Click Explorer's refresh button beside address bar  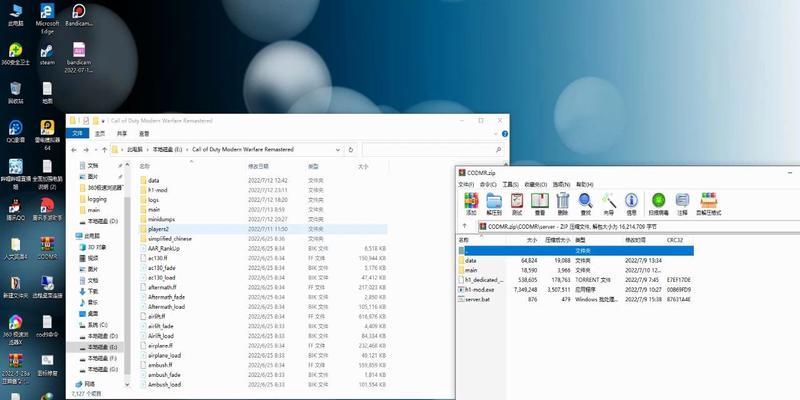(x=351, y=150)
